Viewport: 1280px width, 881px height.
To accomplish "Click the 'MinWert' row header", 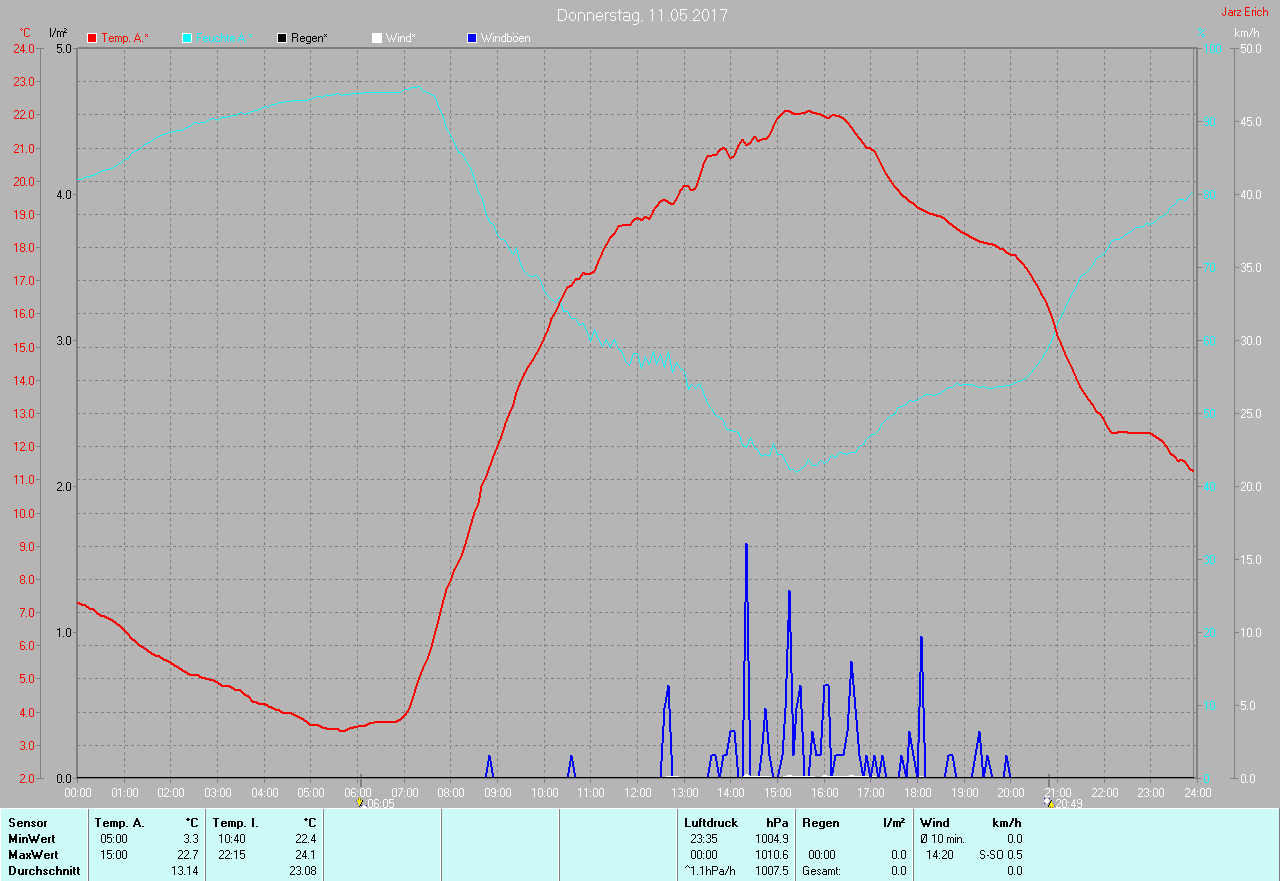I will coord(33,839).
